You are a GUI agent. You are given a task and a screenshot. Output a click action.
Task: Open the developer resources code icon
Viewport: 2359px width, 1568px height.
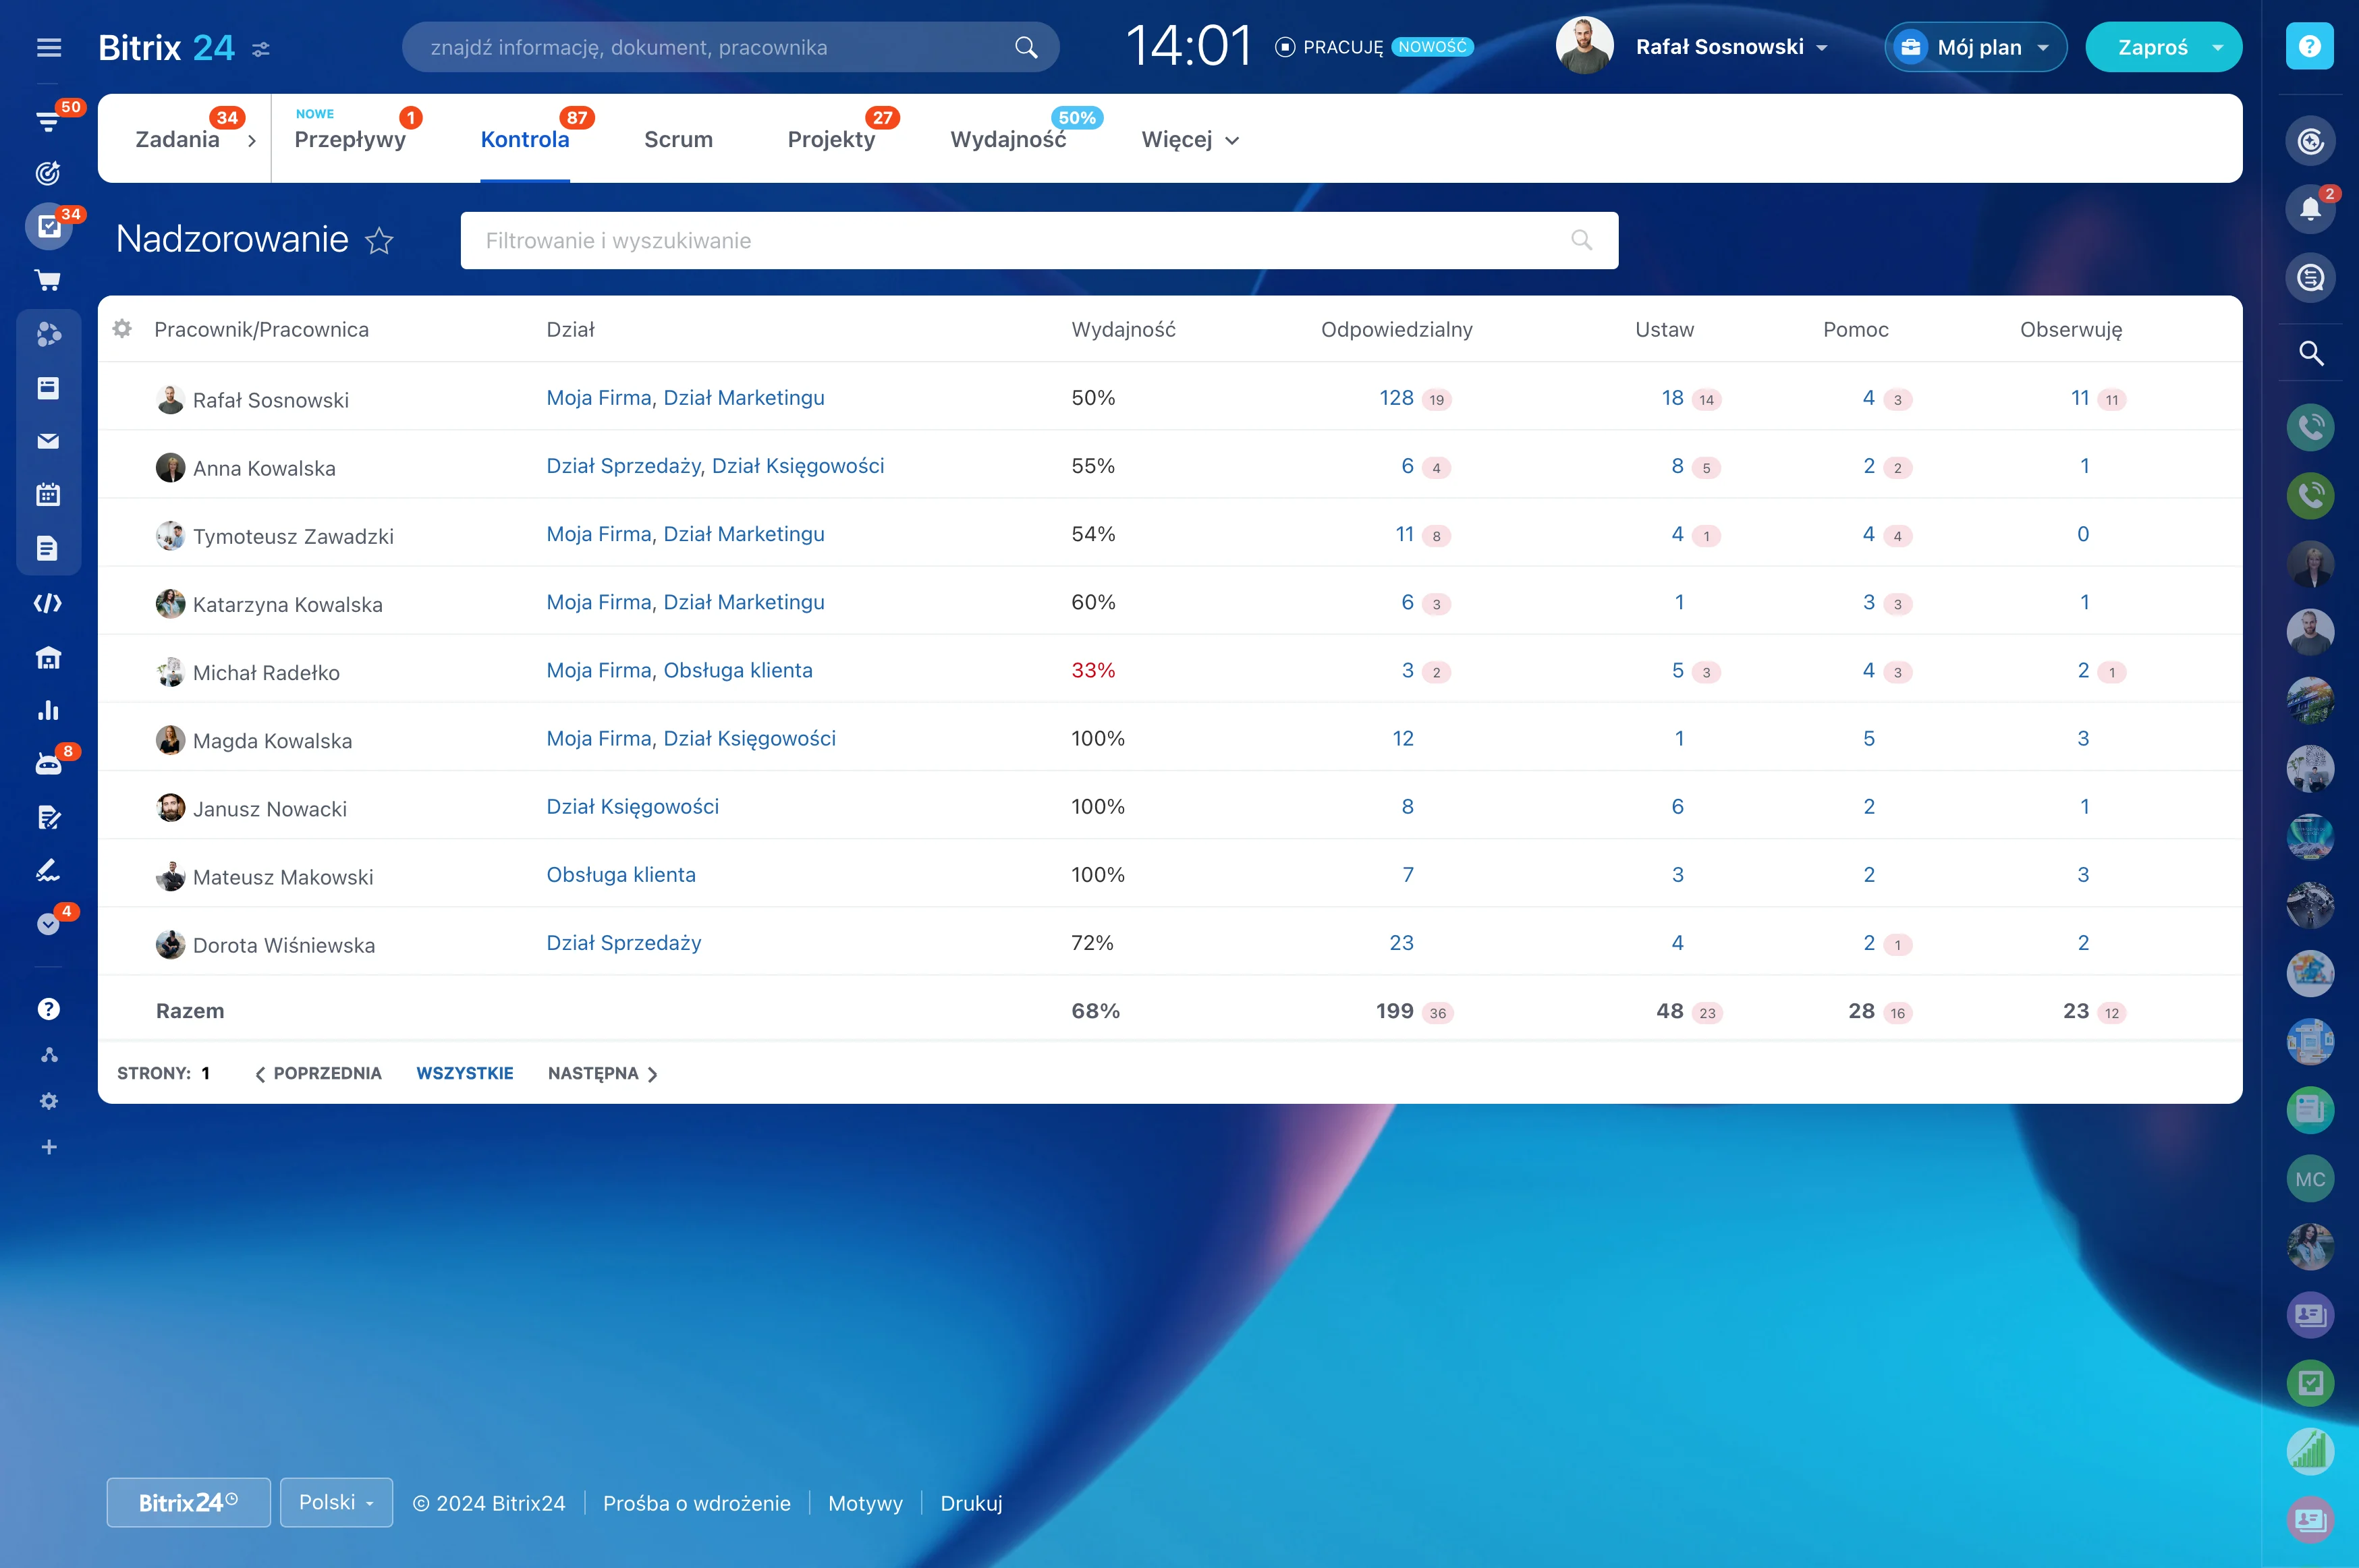48,603
